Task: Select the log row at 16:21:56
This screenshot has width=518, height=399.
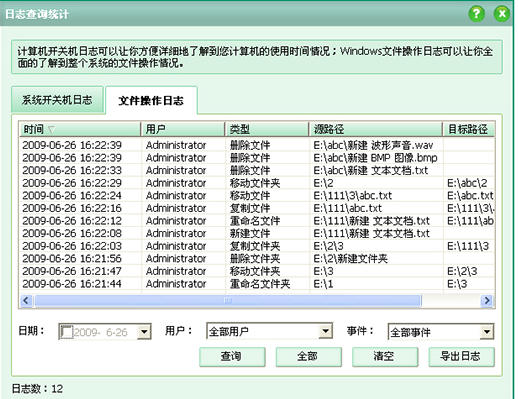Action: [x=257, y=259]
